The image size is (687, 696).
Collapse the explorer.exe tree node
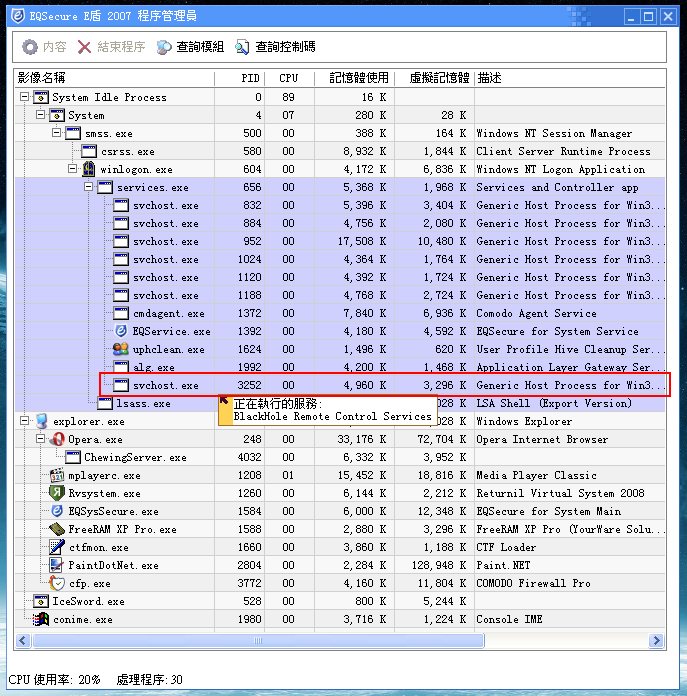click(25, 420)
